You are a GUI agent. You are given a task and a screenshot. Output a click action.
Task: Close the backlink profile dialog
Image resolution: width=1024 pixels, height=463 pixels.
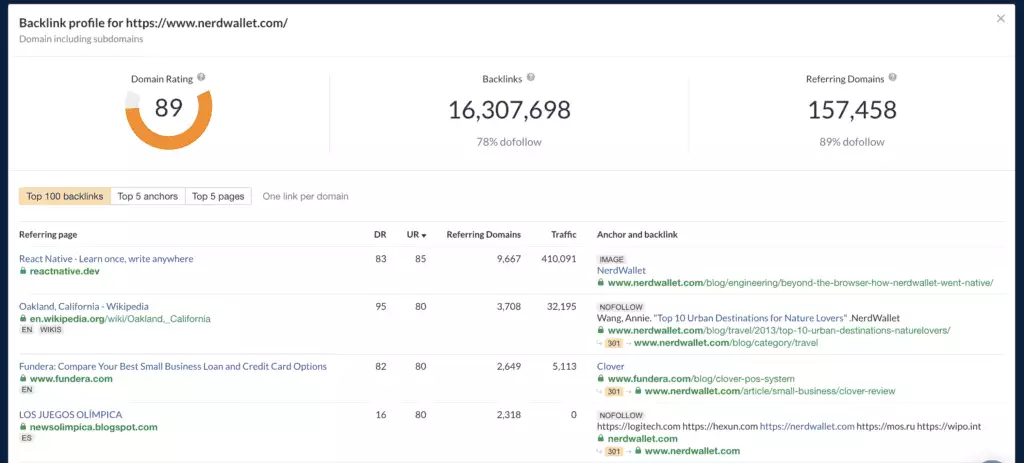coord(1001,18)
